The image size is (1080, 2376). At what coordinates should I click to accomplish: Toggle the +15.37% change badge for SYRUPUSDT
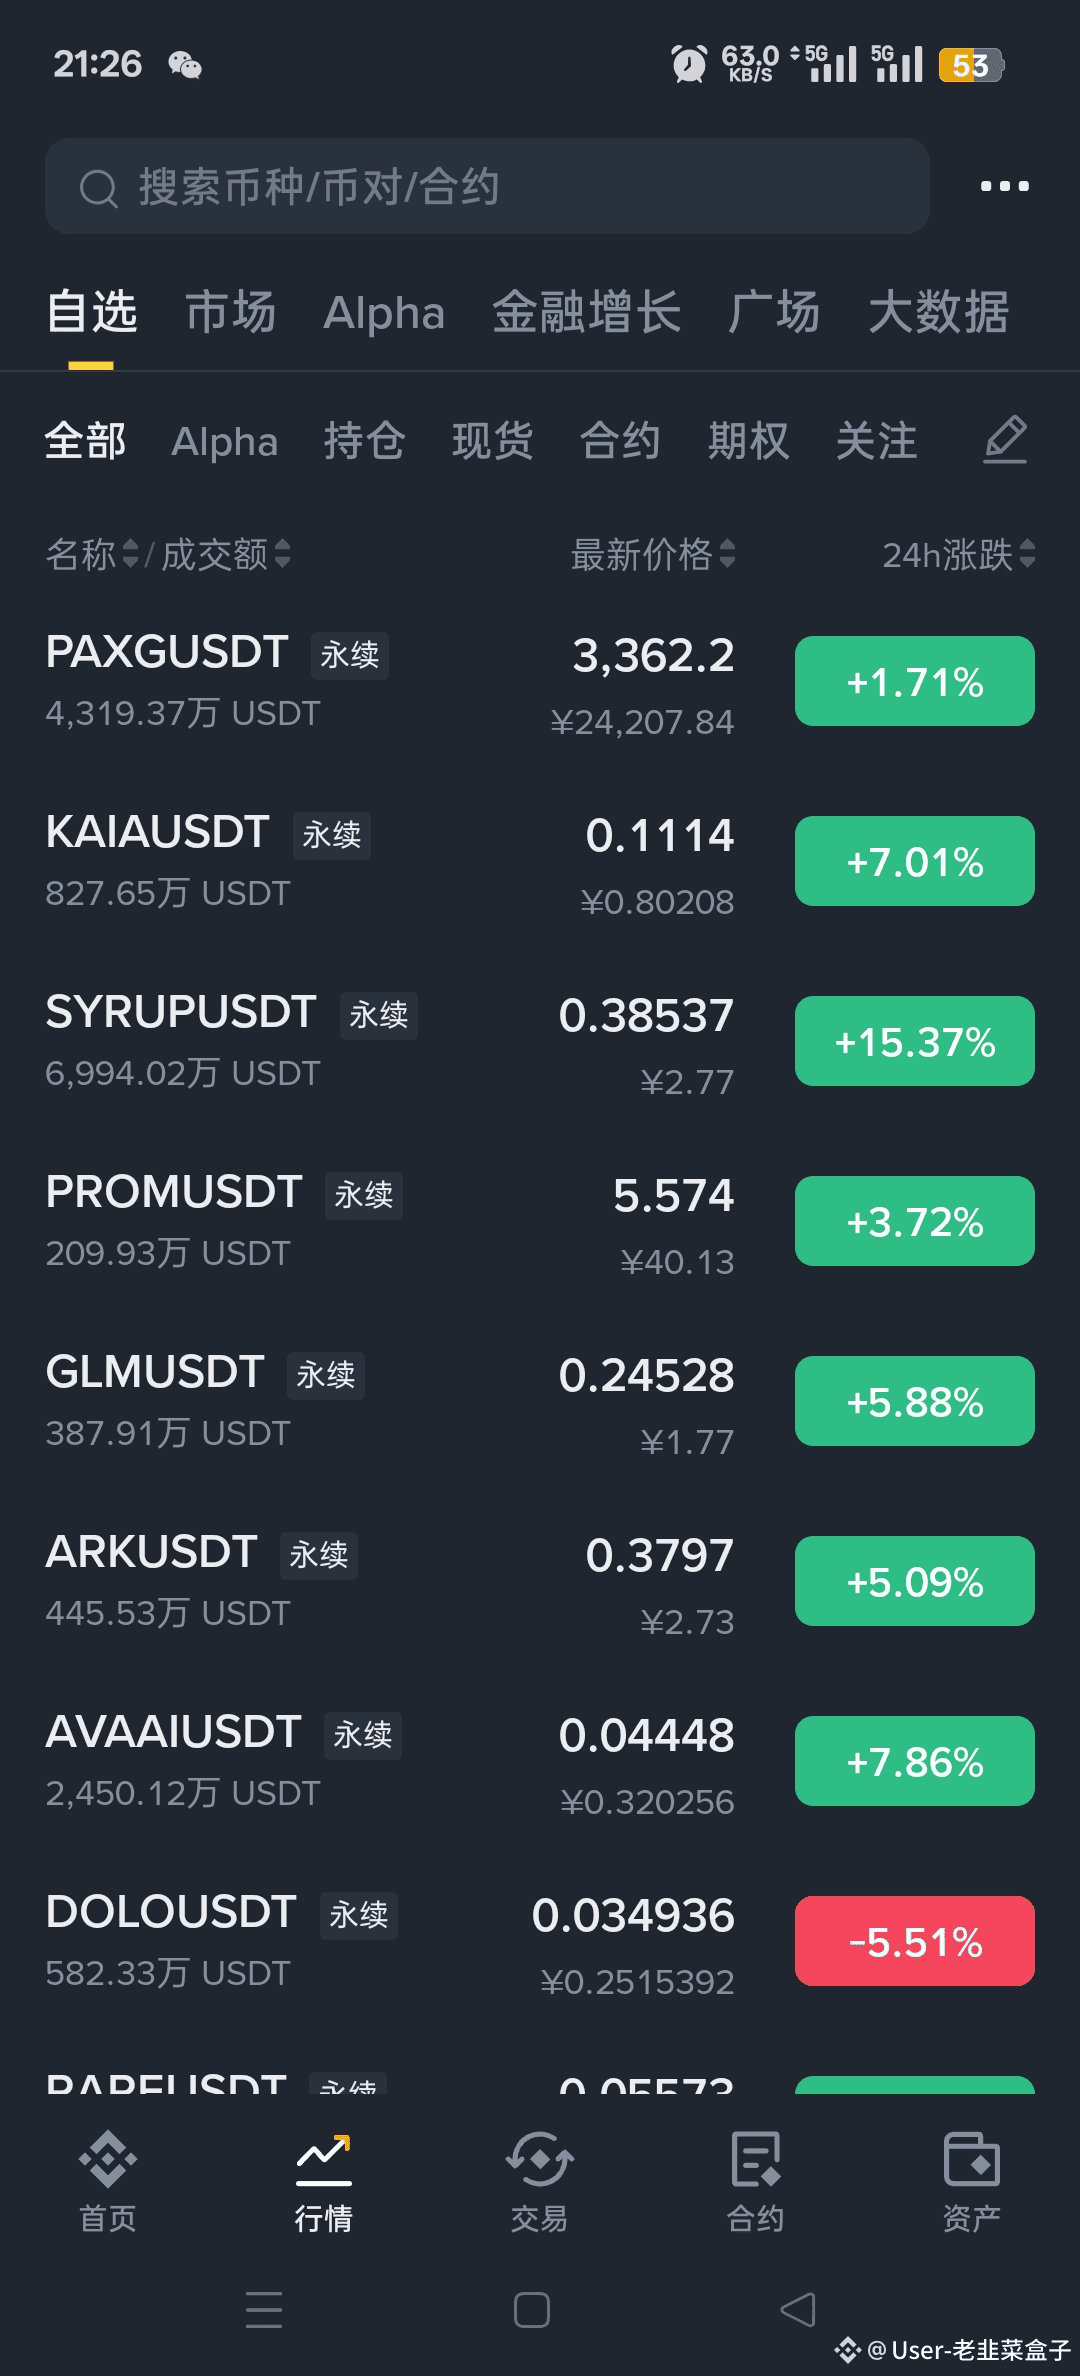point(914,1041)
